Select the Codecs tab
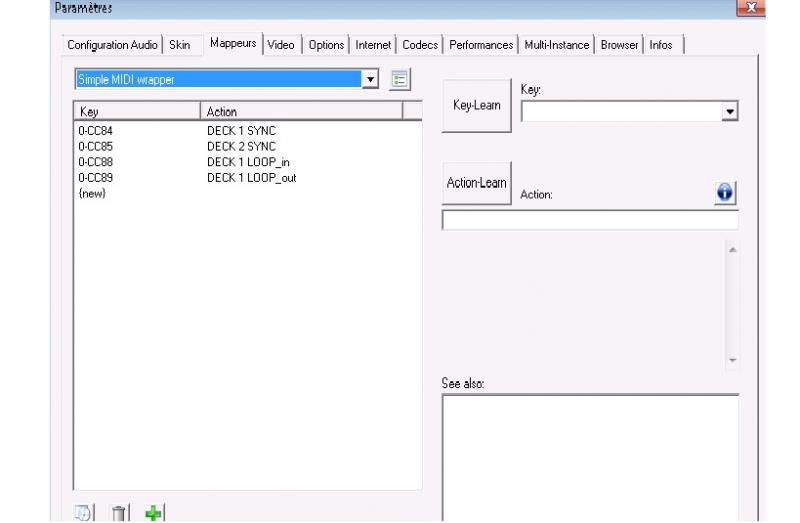The height and width of the screenshot is (523, 800). [420, 45]
